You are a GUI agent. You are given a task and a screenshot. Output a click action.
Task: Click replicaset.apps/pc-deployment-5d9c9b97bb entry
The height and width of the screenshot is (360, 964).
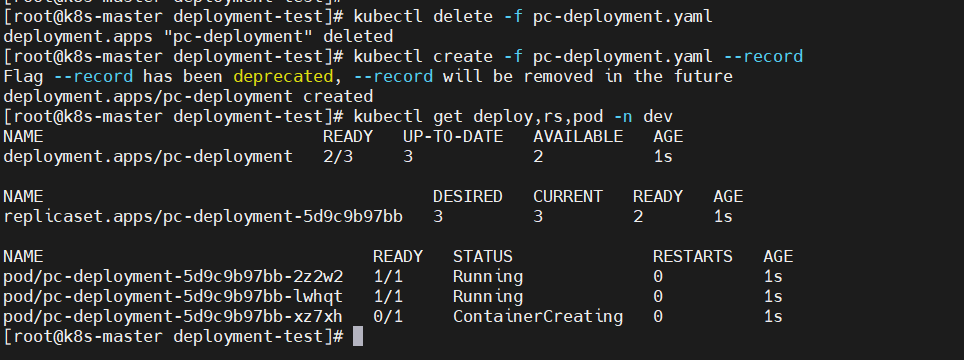[x=203, y=217]
